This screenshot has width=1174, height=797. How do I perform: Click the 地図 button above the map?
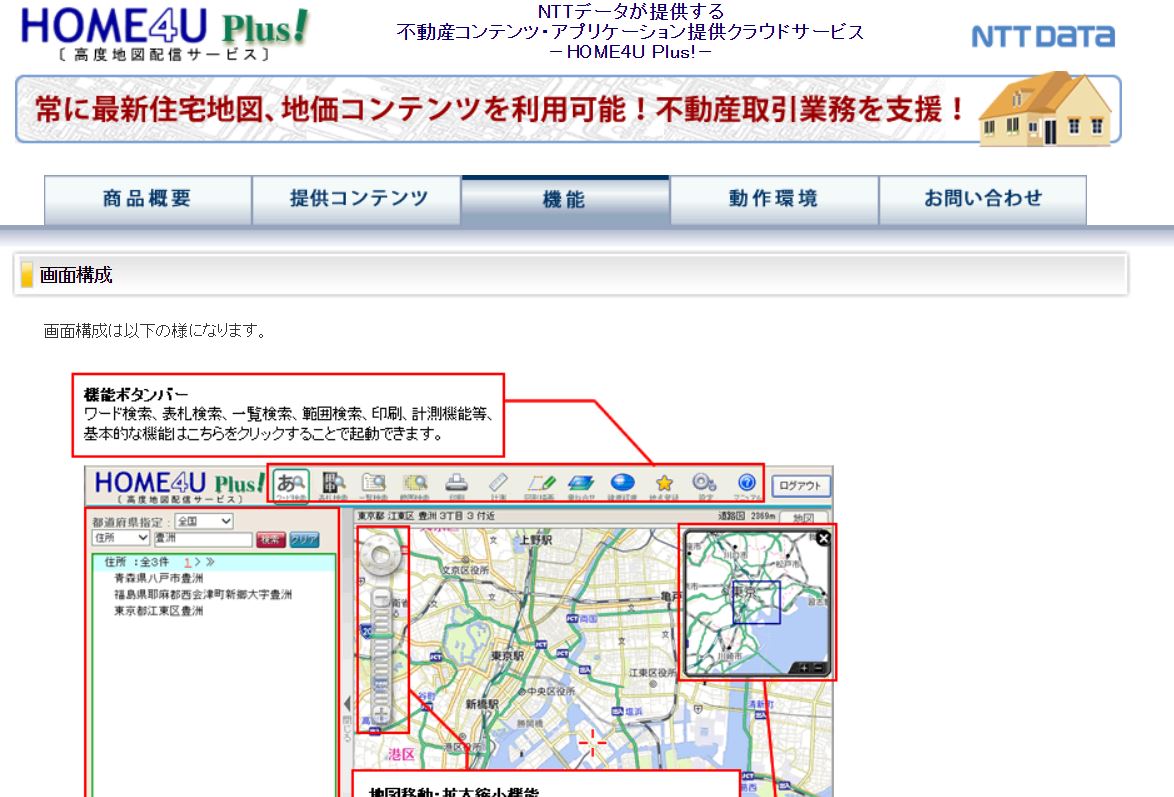pos(803,518)
